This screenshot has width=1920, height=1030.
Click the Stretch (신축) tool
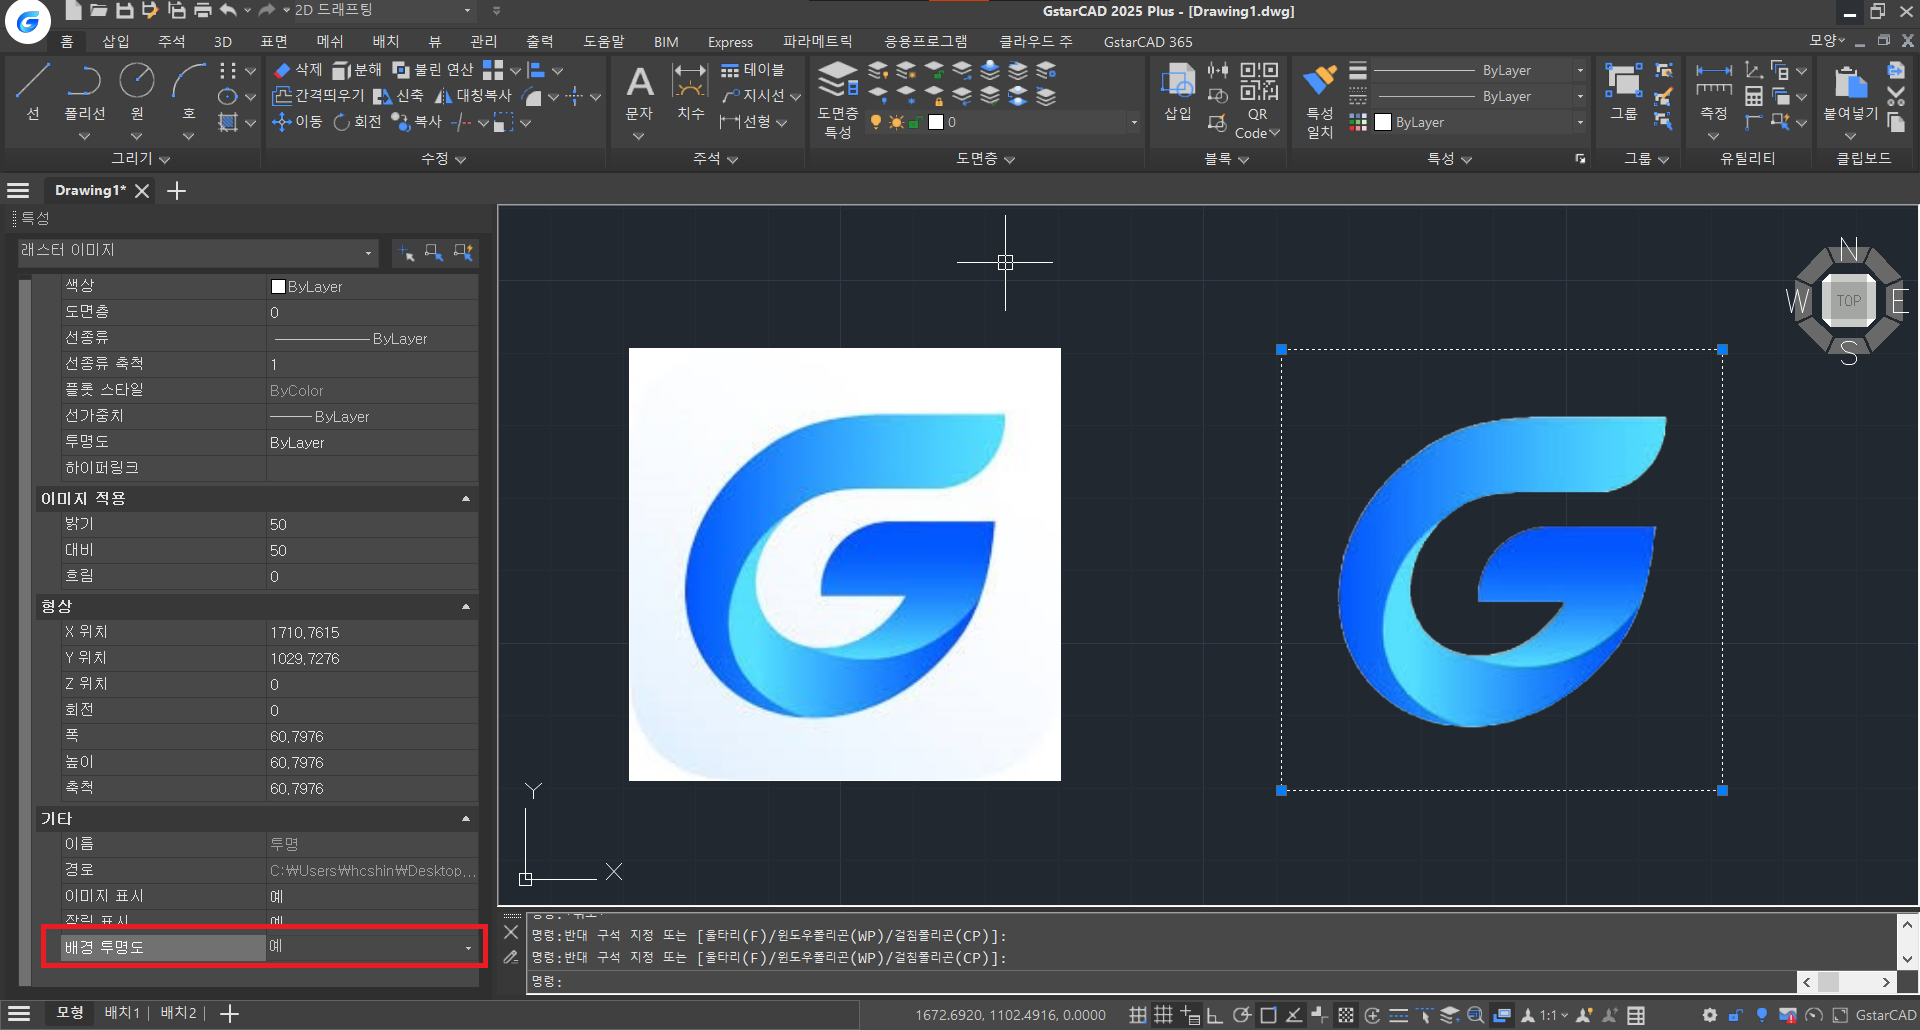click(398, 96)
